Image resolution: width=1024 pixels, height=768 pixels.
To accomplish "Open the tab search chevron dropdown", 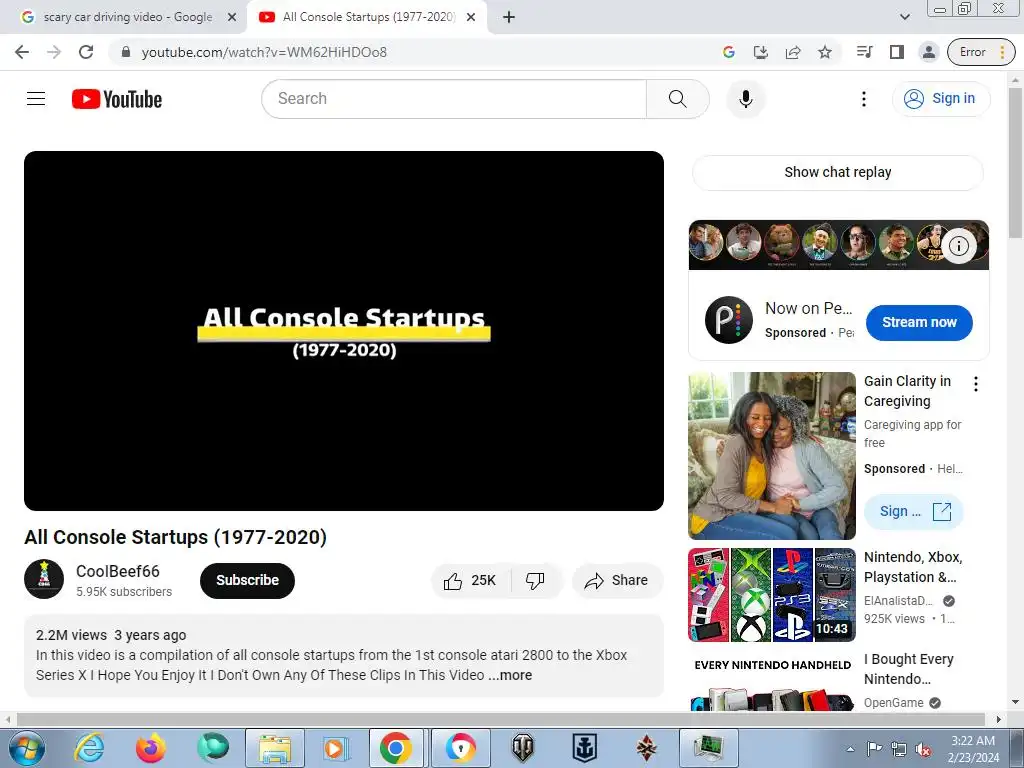I will (x=904, y=17).
